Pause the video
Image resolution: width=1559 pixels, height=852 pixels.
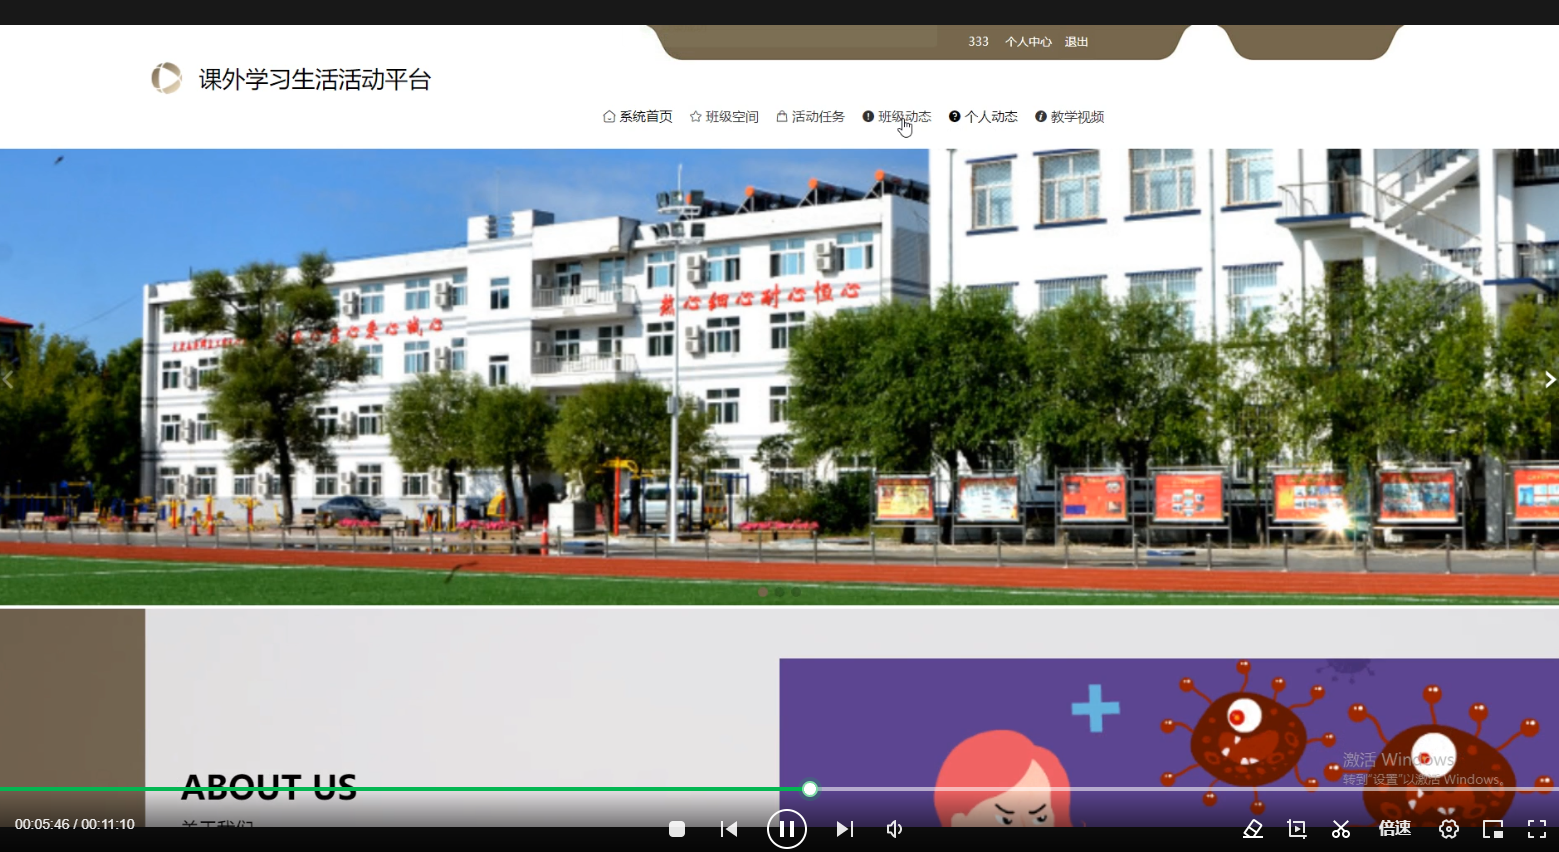(x=787, y=829)
